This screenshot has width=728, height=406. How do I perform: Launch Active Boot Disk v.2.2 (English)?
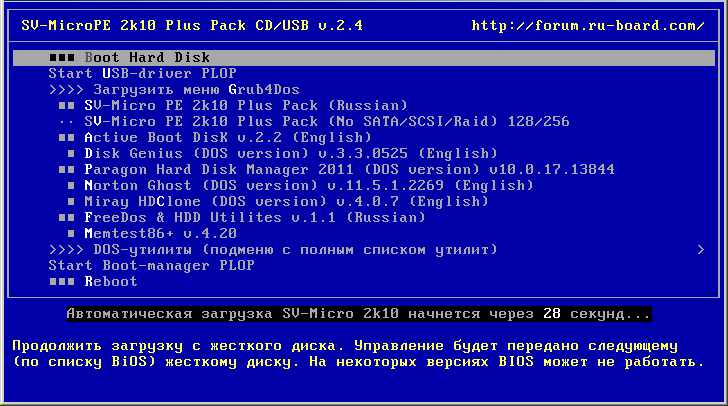228,138
